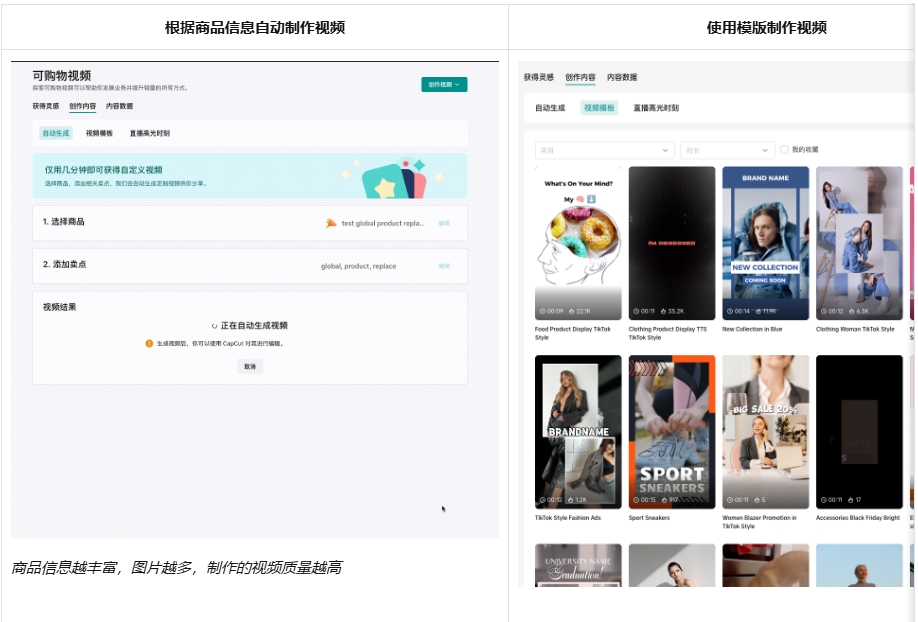
Task: Click 'Accessories Black Friday Bright' caption
Action: (858, 518)
